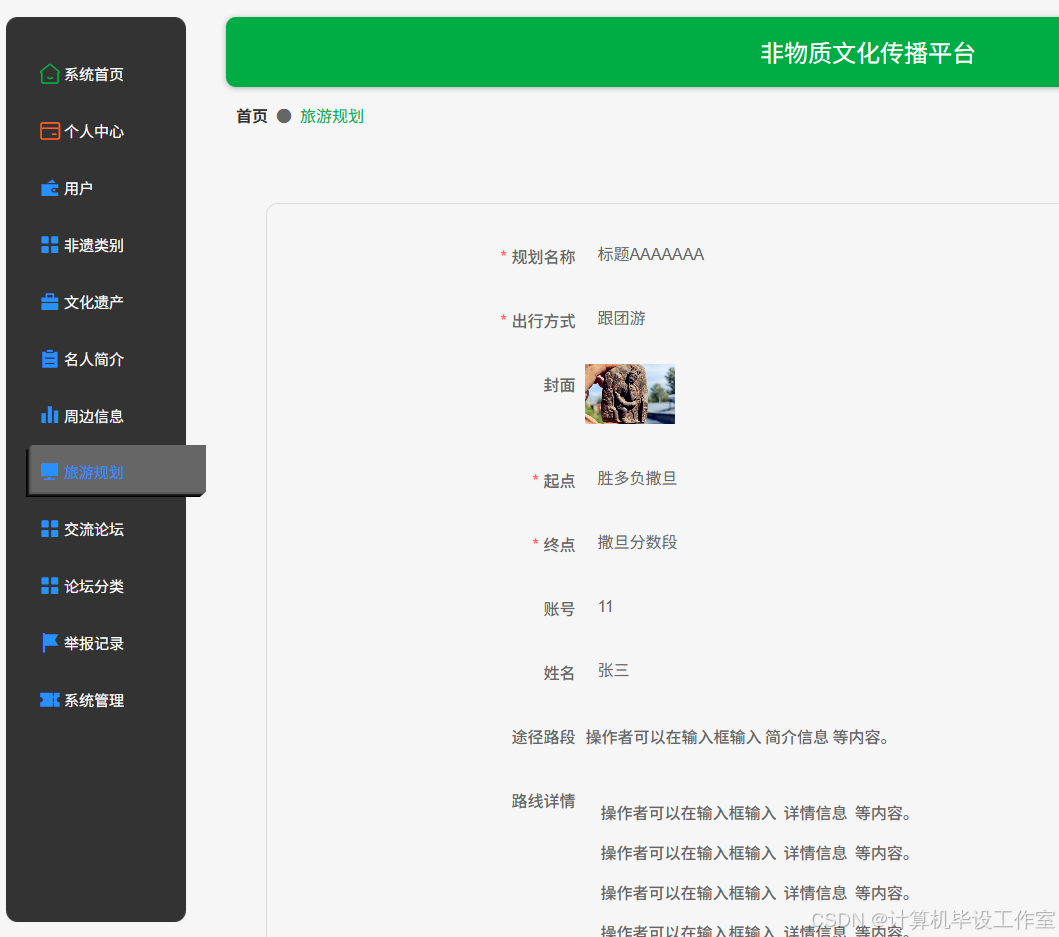Click the 起点 value 胜多负撒旦
Screen dimensions: 1059x937
(x=637, y=478)
